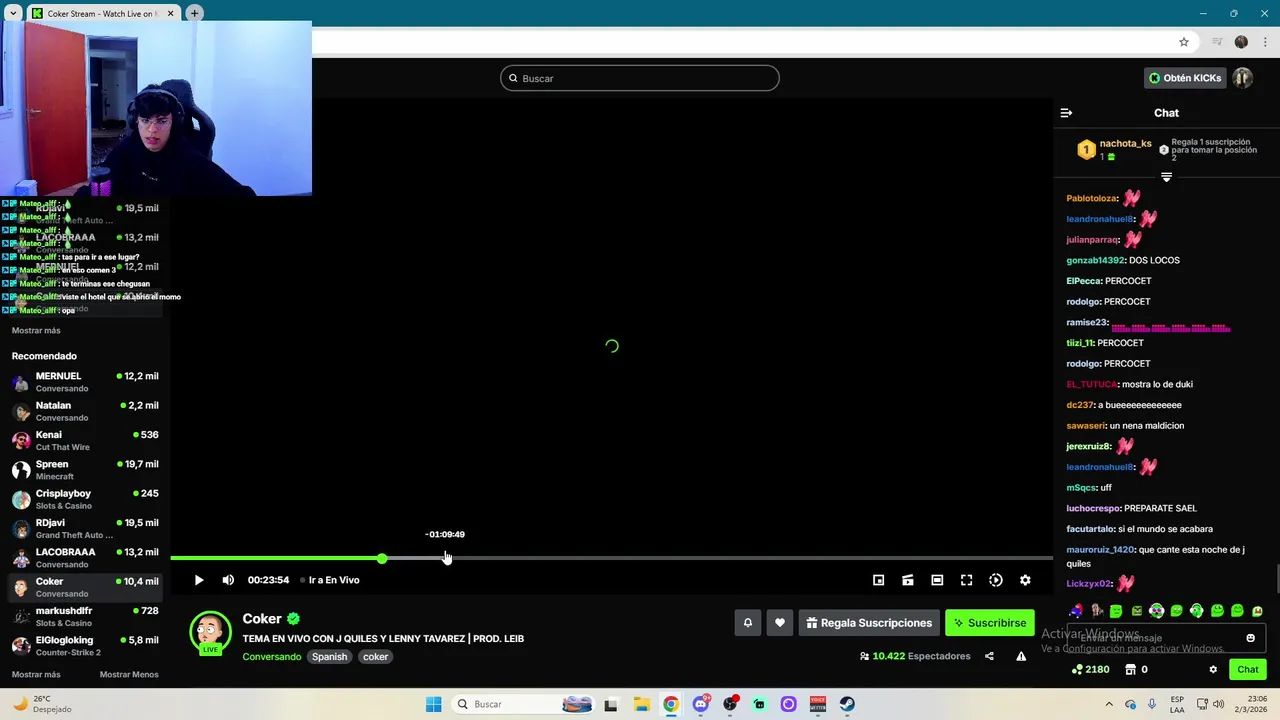
Task: Open the user profile avatar menu
Action: tap(1242, 78)
